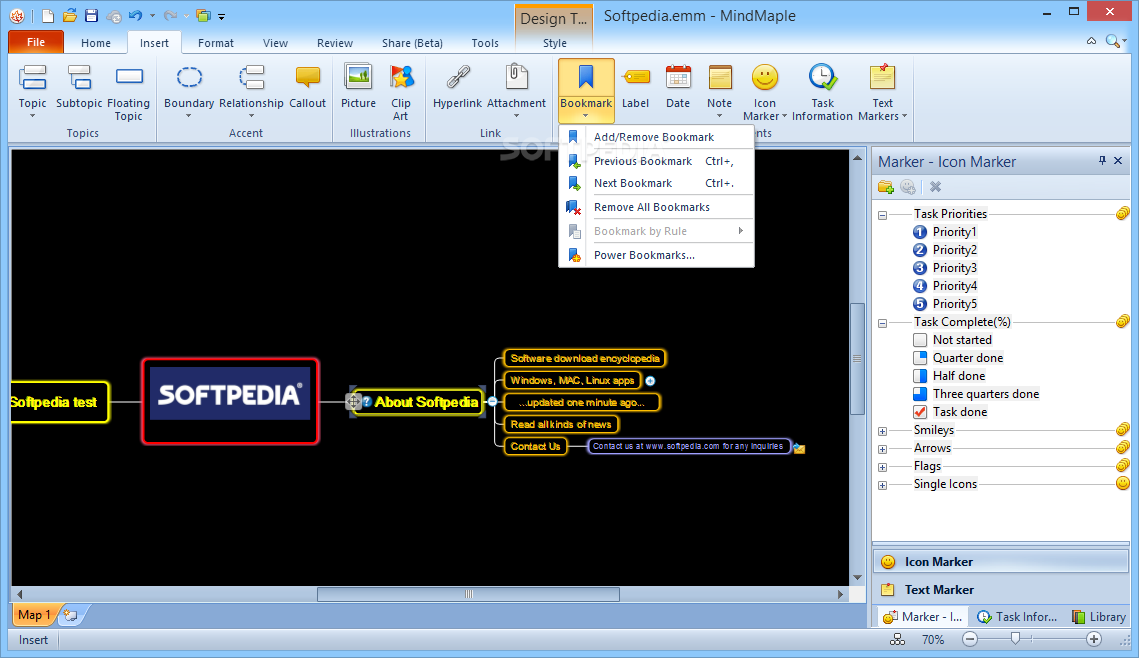Switch to Library panel tab
This screenshot has height=658, width=1139.
coord(1099,617)
